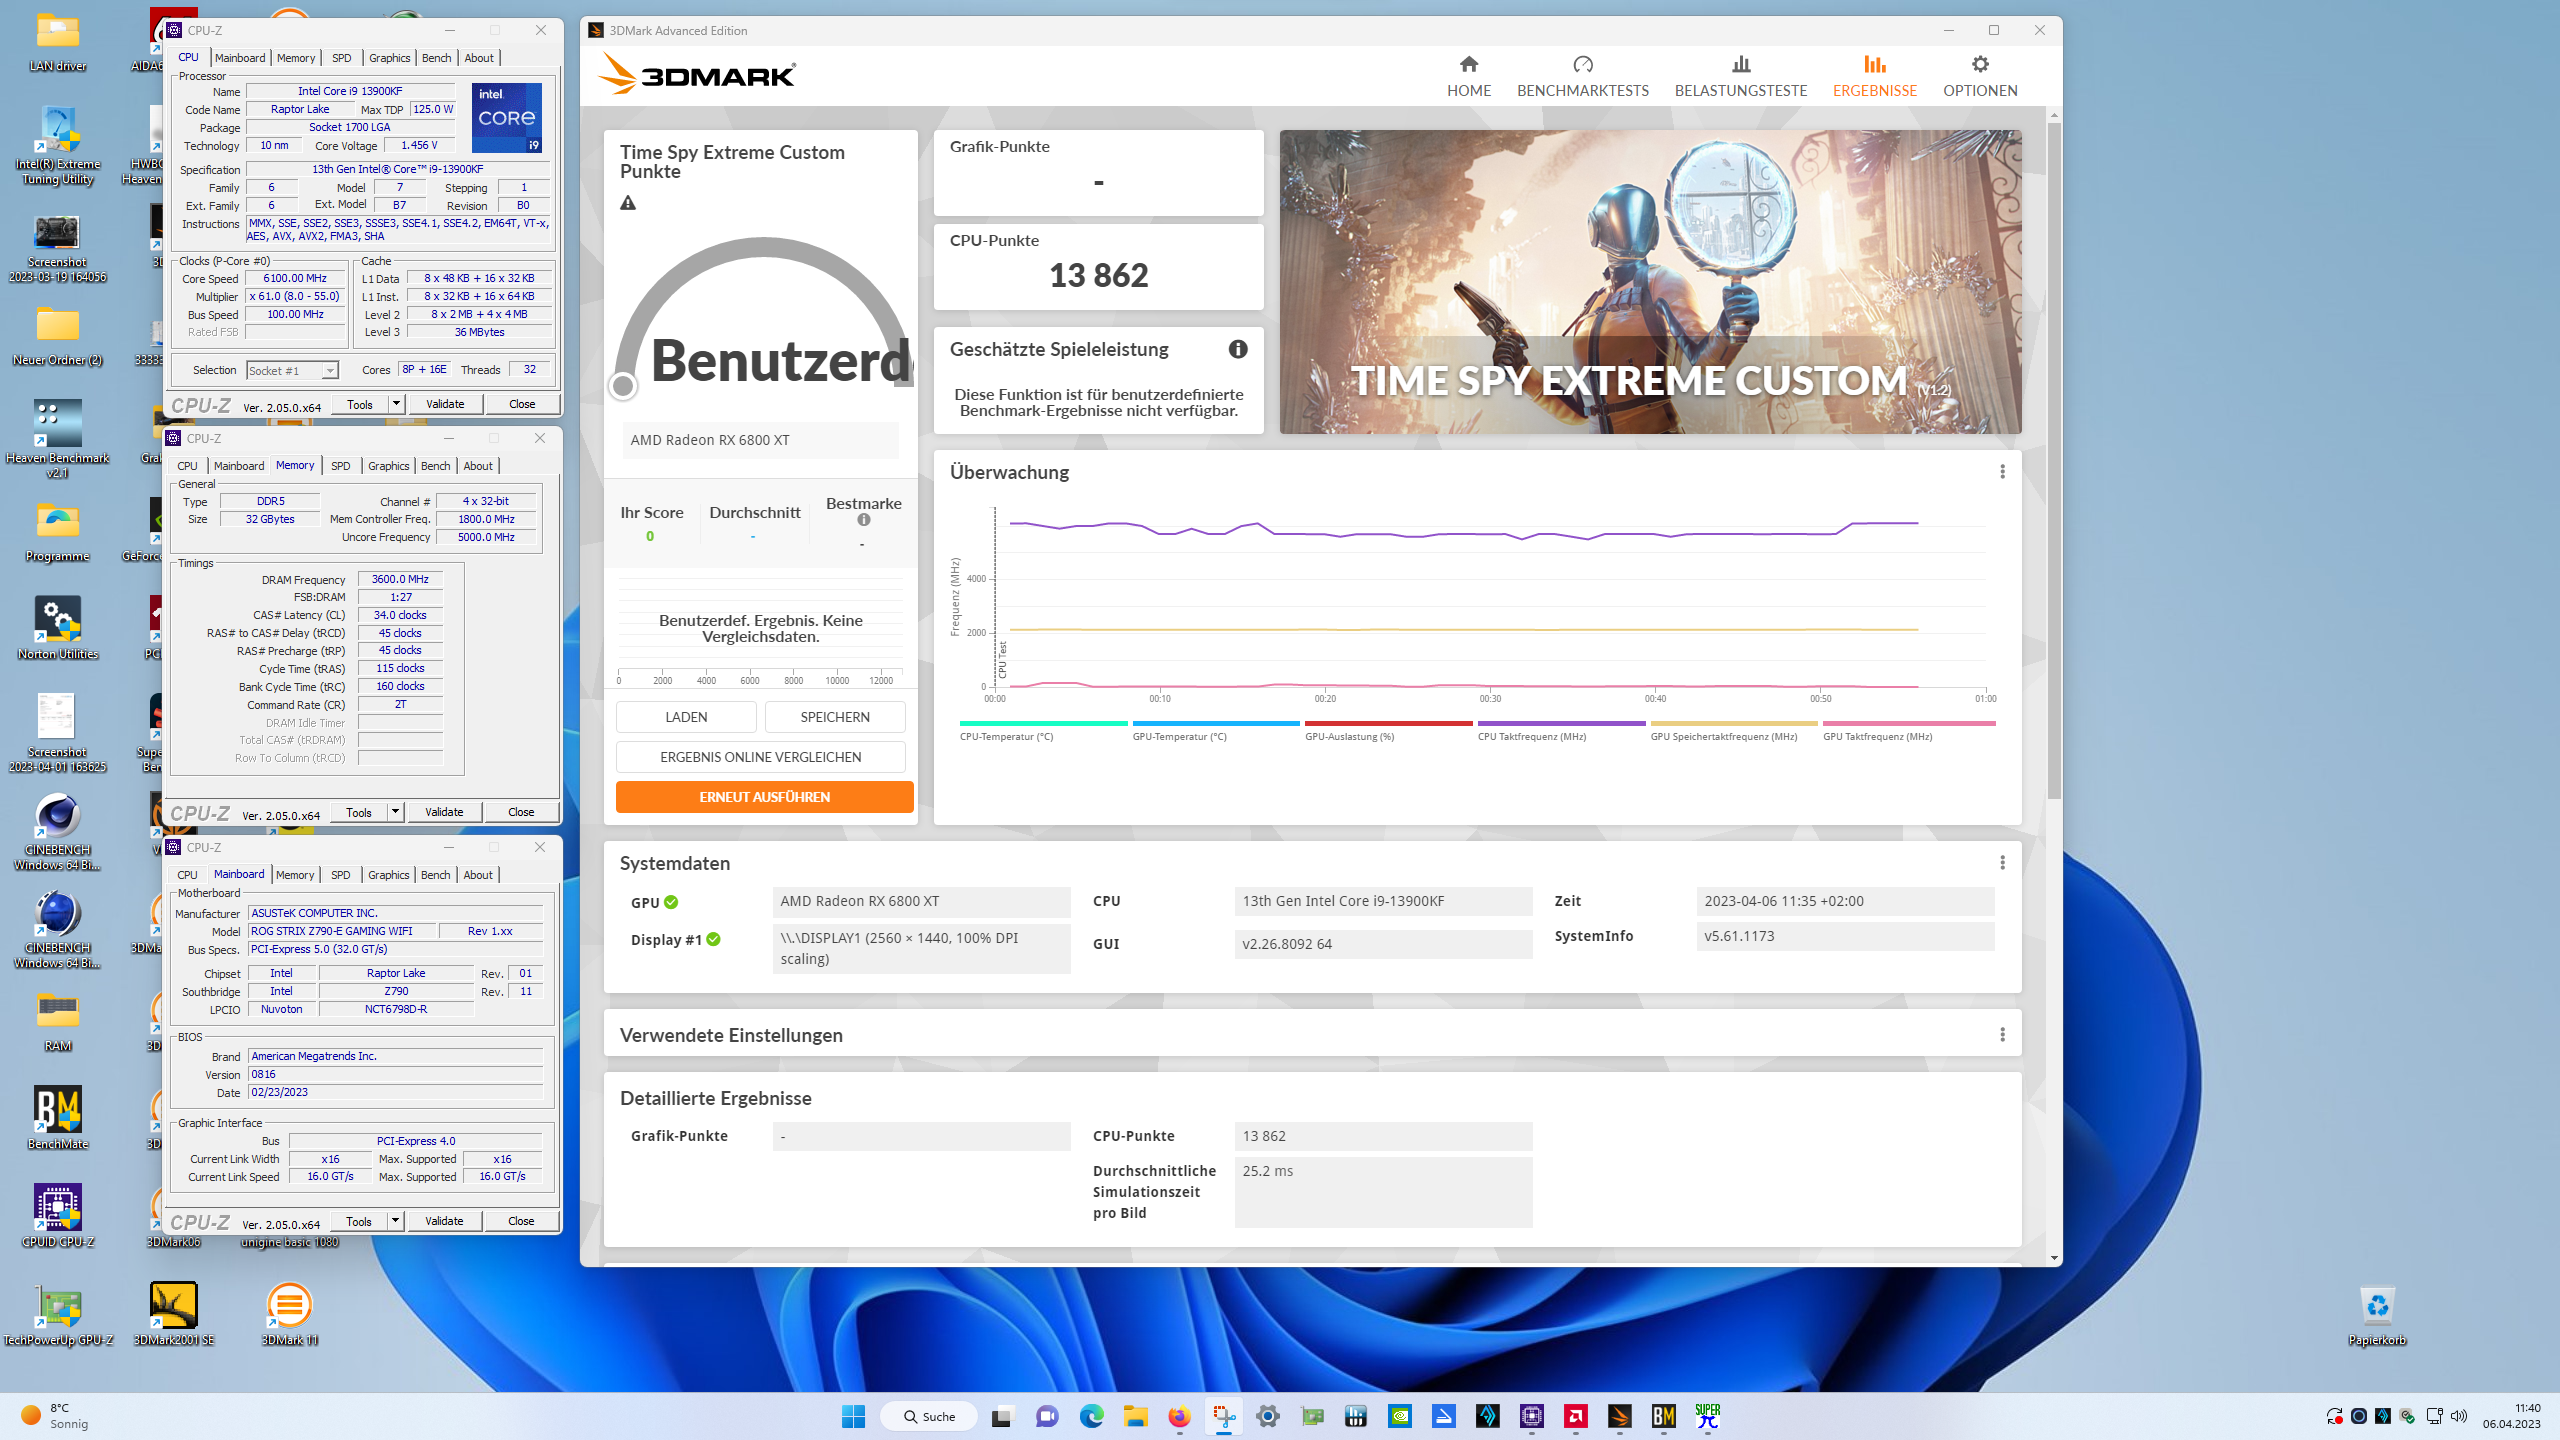
Task: Click ERGEBNIS ONLINE VERGLEICHEN button
Action: (760, 757)
